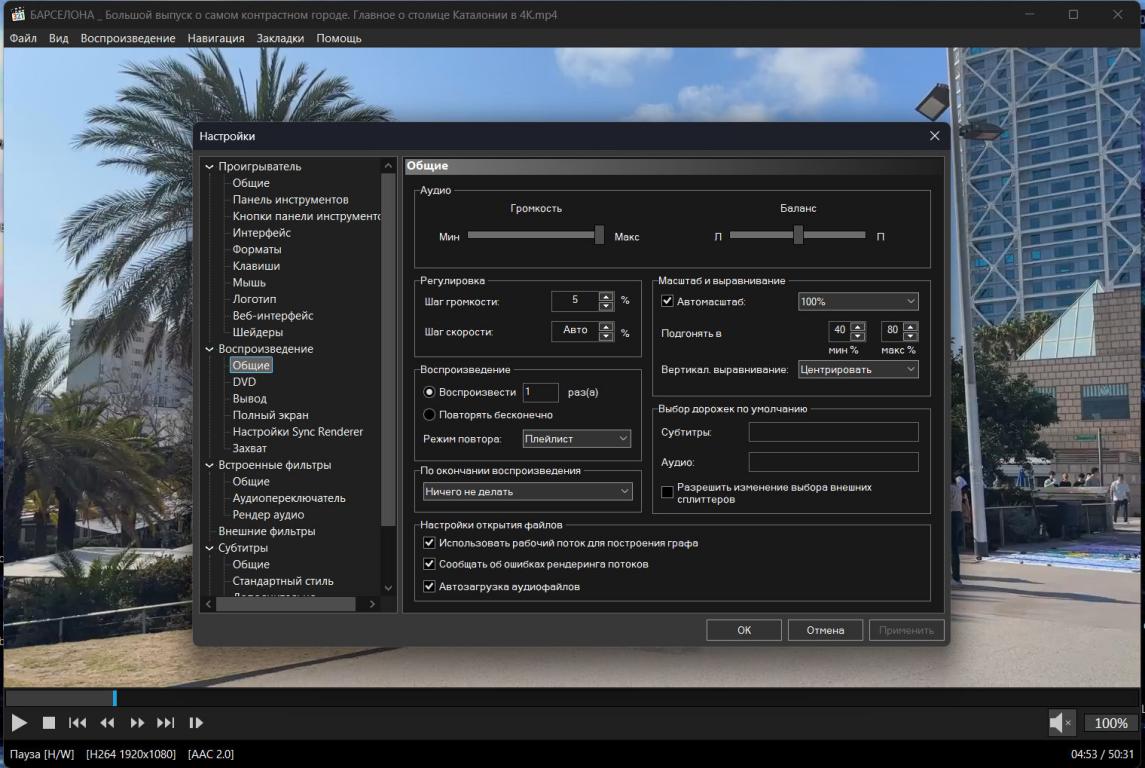Click the Субтитры text input field
Image resolution: width=1145 pixels, height=768 pixels.
point(833,432)
